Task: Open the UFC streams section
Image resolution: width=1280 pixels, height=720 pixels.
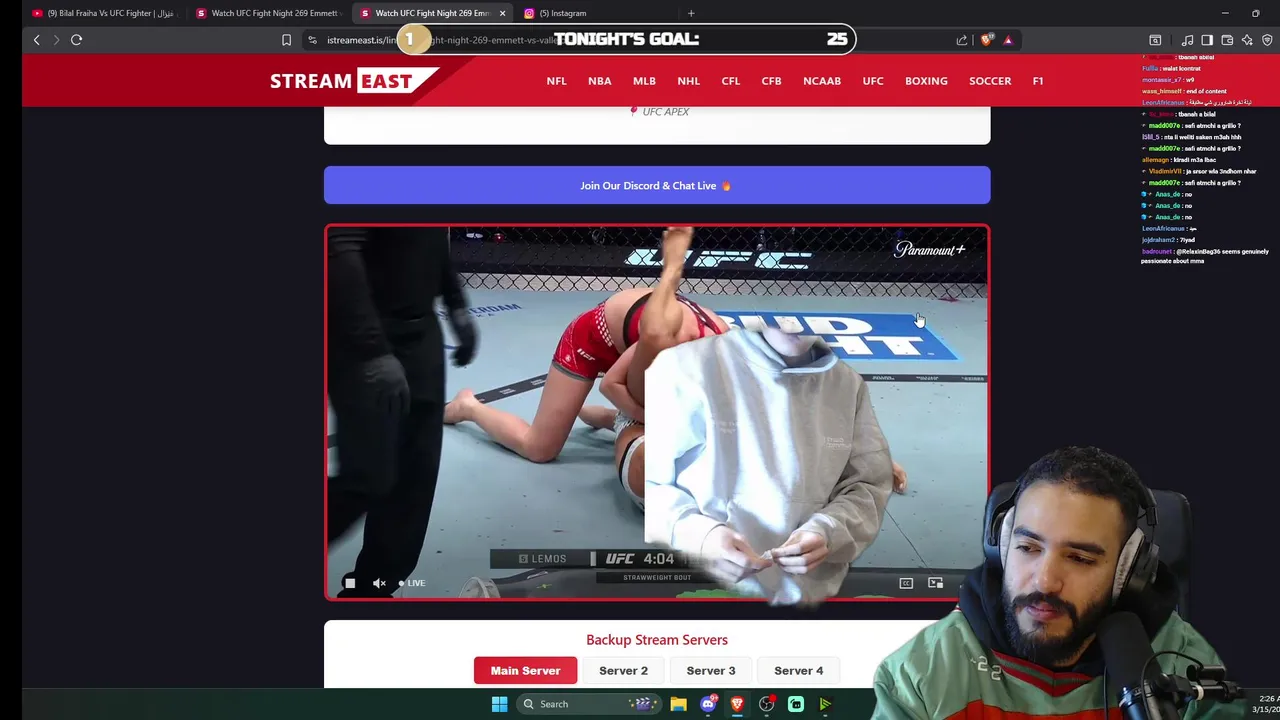Action: point(873,81)
